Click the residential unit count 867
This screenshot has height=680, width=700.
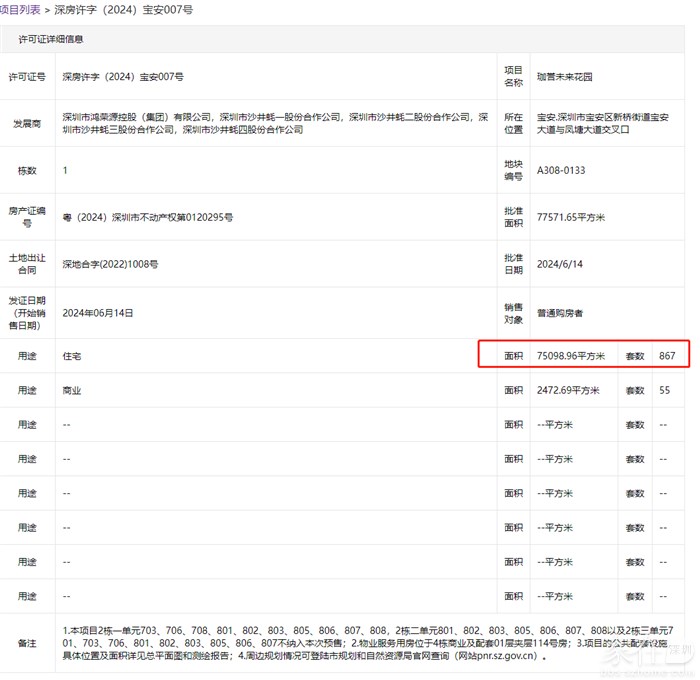coord(668,355)
